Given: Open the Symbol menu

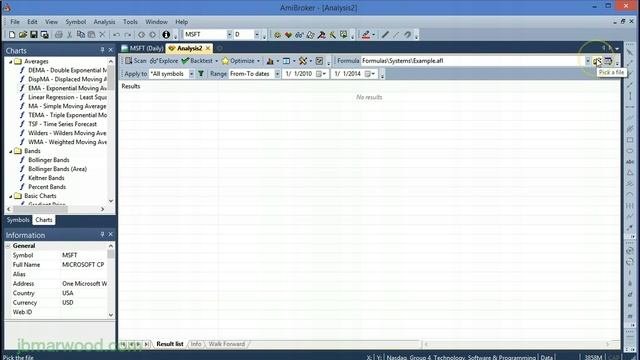Looking at the screenshot, I should tap(76, 22).
